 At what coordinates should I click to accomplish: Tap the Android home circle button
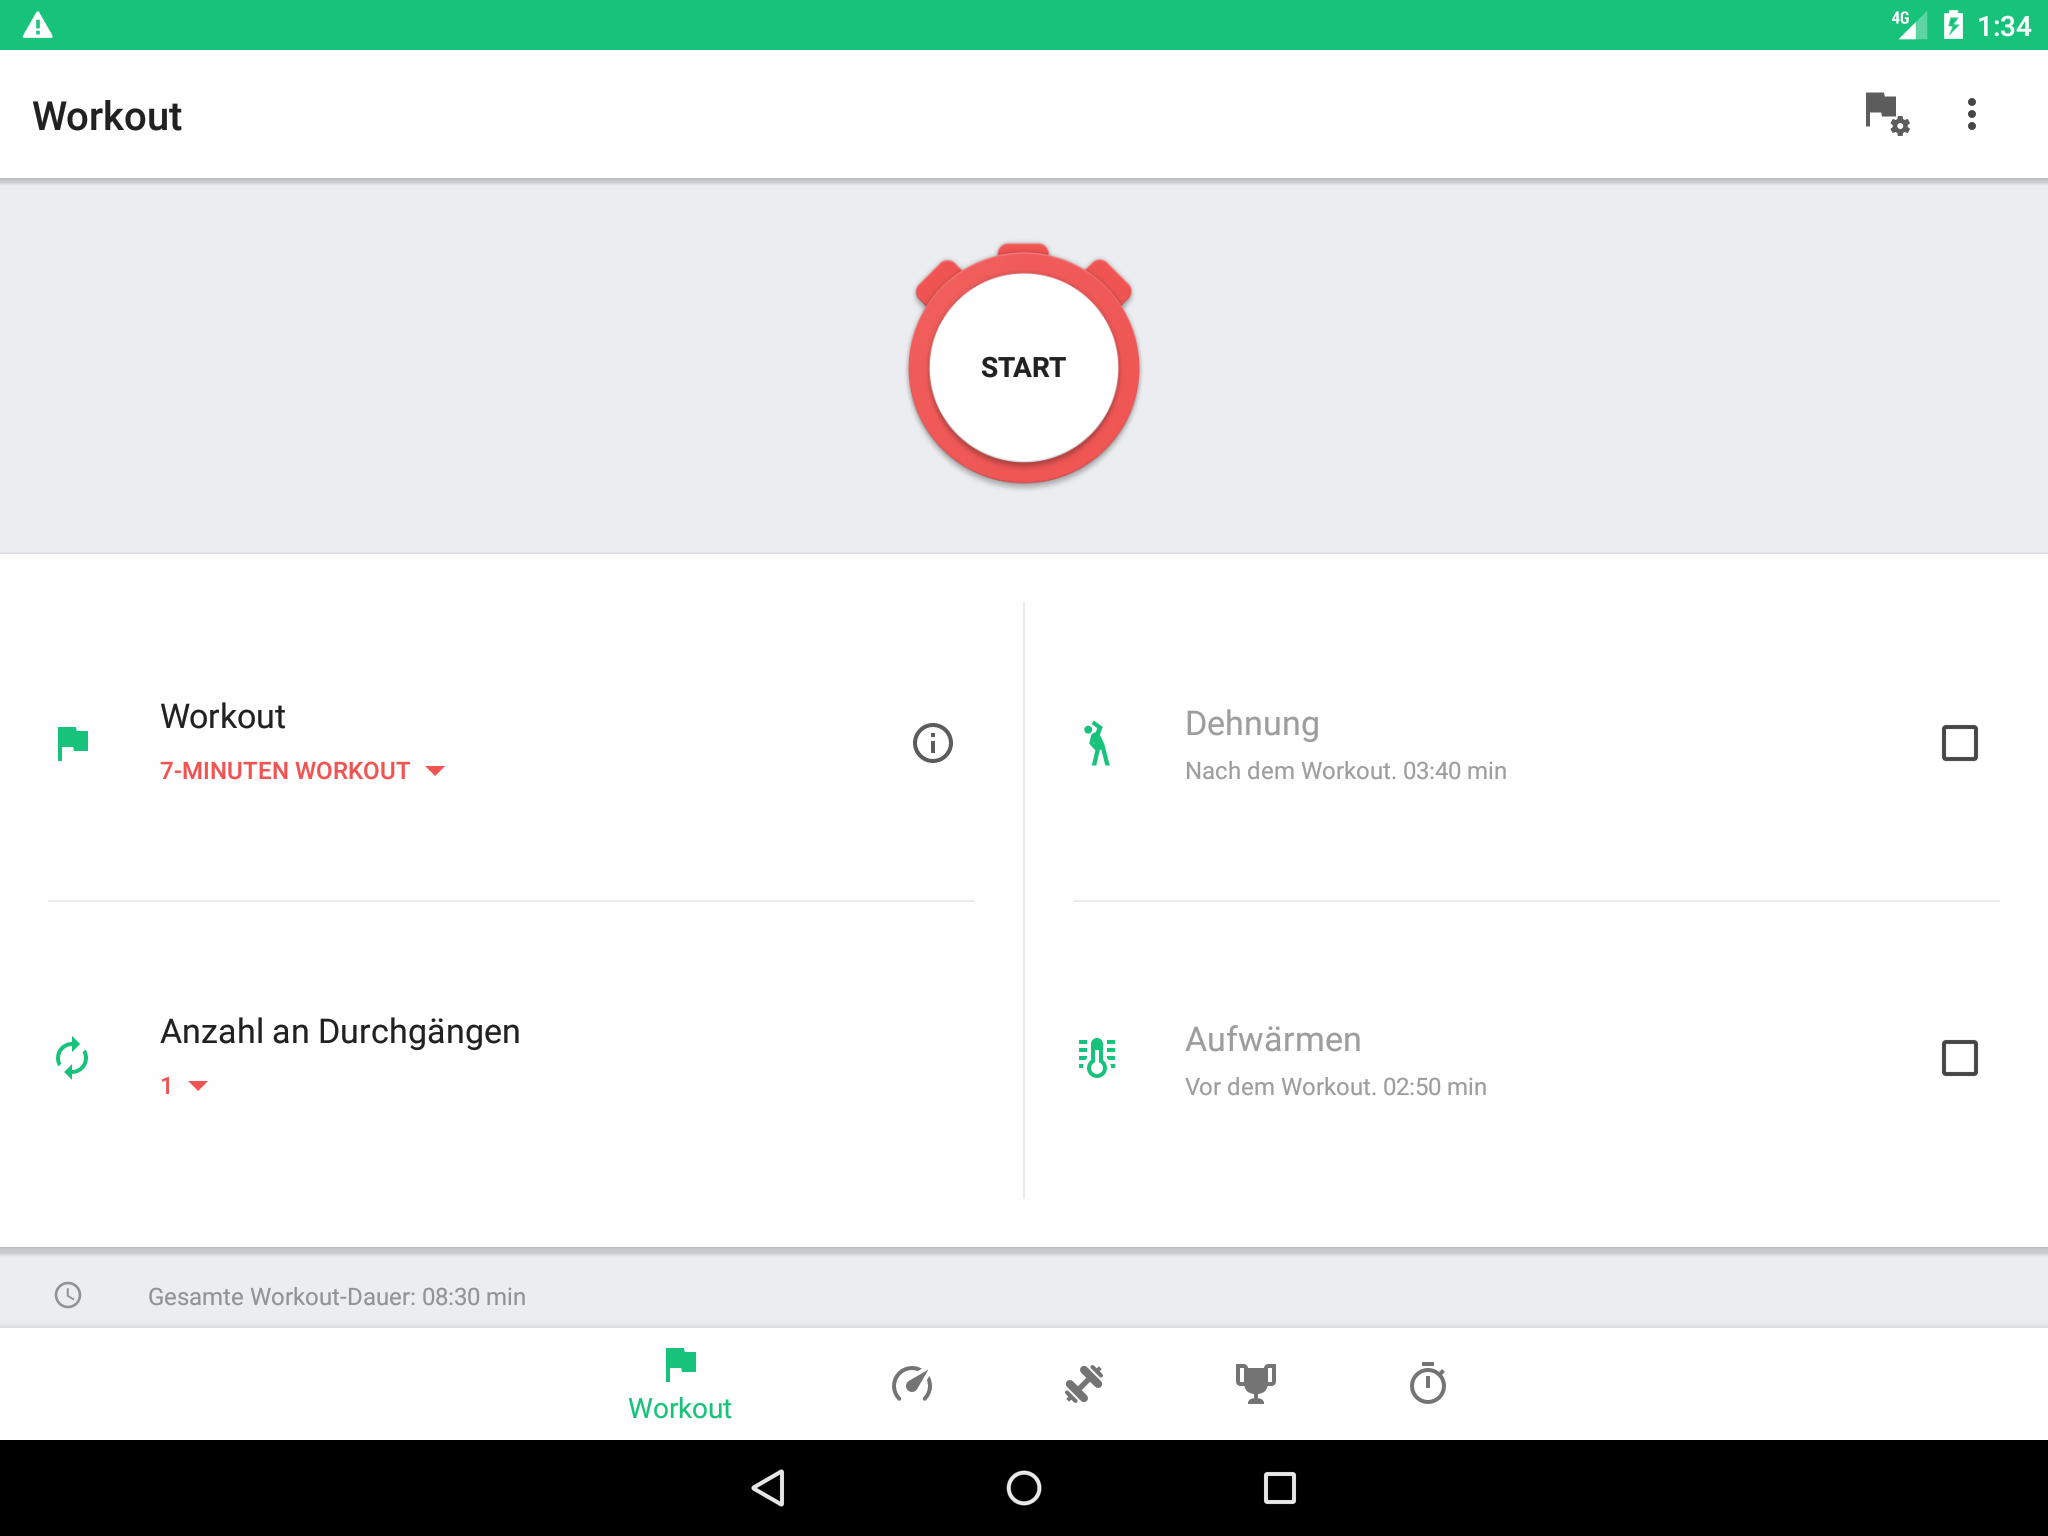pyautogui.click(x=1024, y=1488)
